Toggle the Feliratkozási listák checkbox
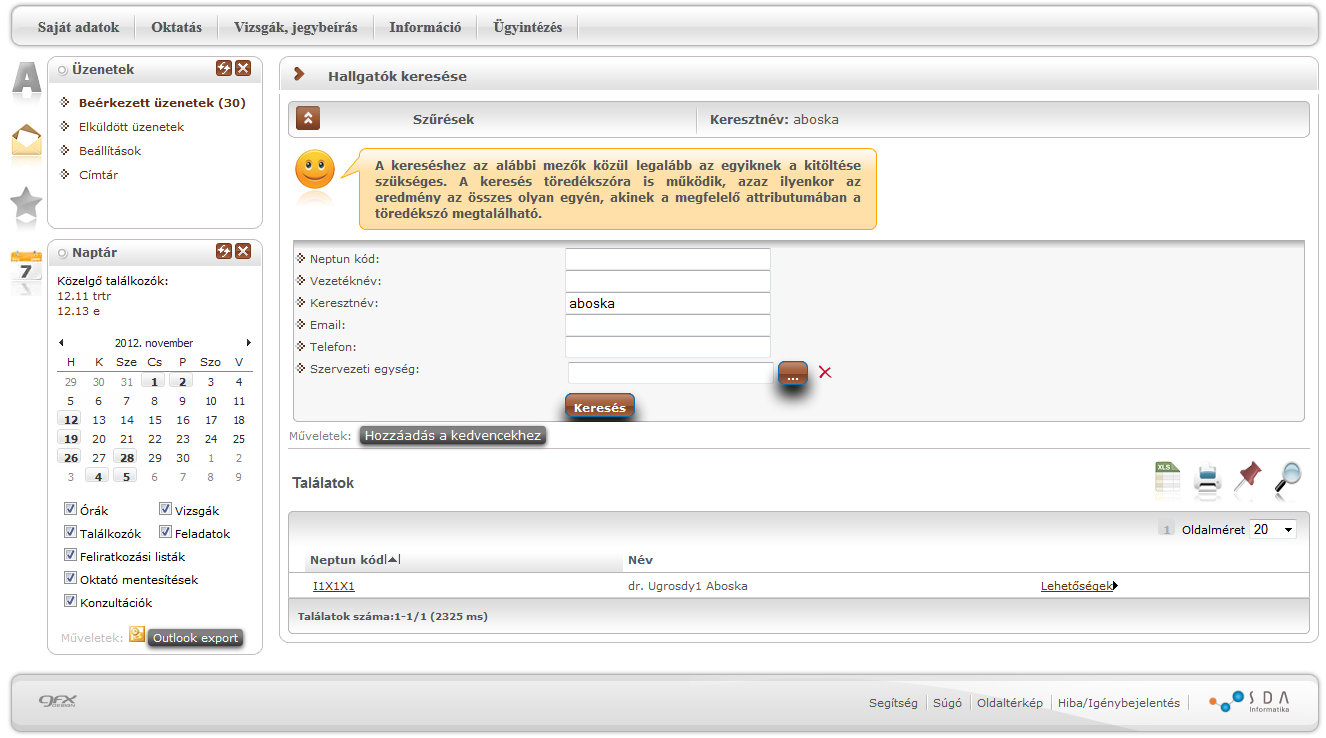Viewport: 1326px width, 738px height. (x=70, y=555)
